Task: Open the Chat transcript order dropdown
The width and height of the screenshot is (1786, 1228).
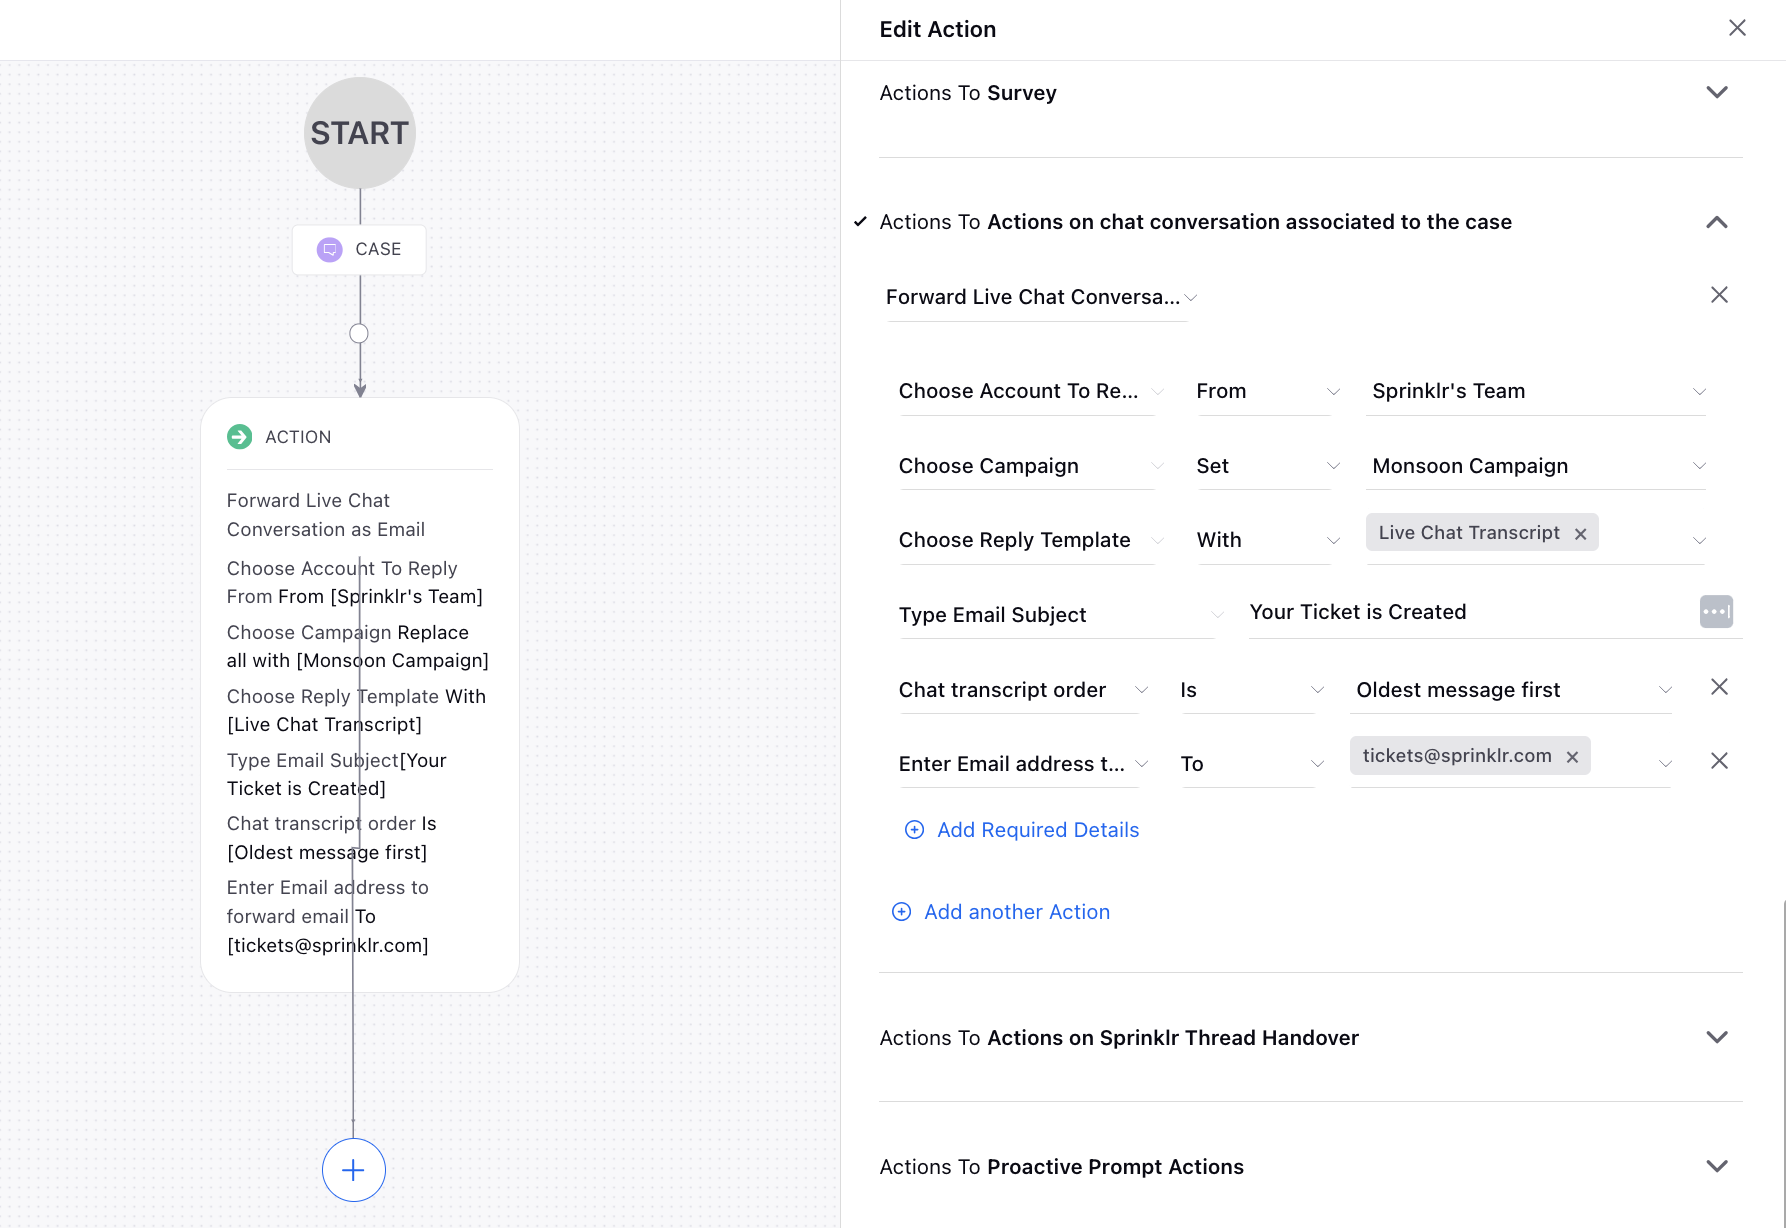Action: (1023, 690)
